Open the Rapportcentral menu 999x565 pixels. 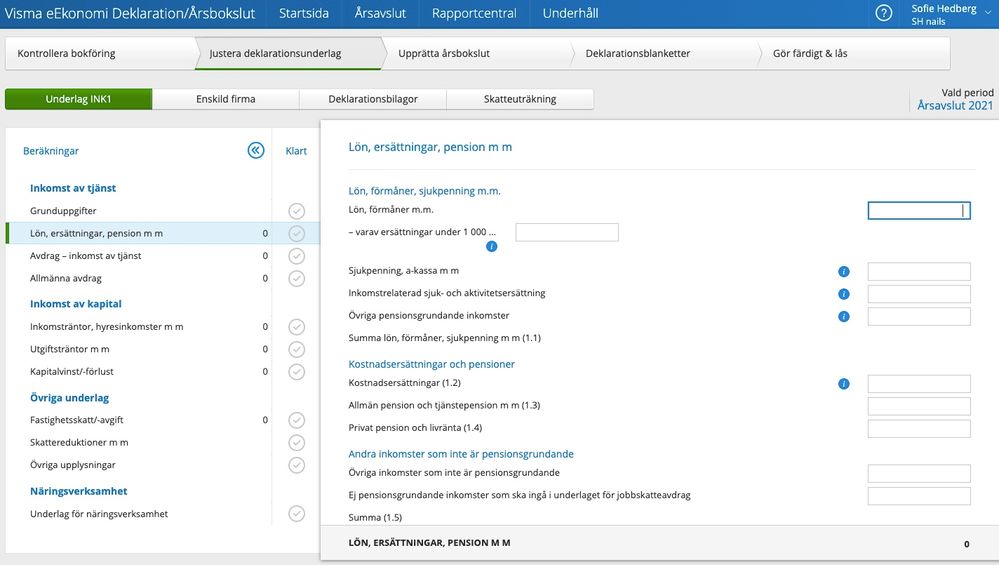(474, 14)
